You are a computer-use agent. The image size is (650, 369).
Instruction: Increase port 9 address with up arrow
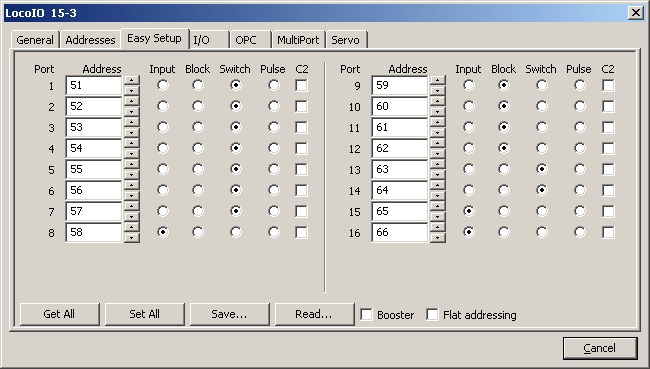pyautogui.click(x=437, y=80)
